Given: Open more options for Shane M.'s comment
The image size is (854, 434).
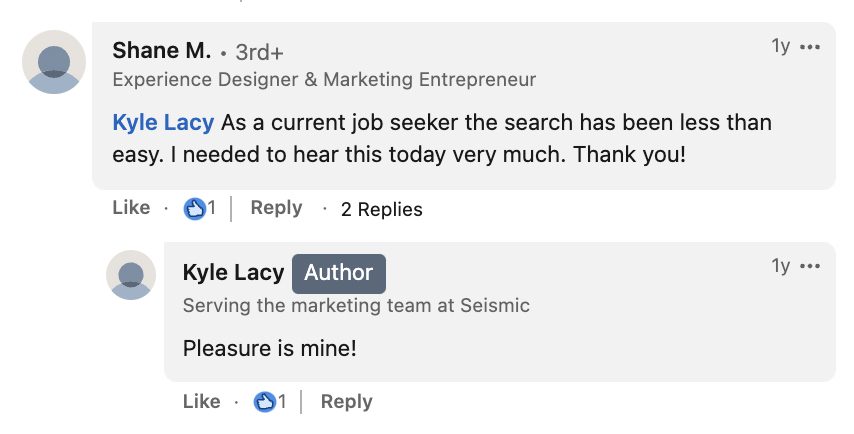Looking at the screenshot, I should (811, 47).
